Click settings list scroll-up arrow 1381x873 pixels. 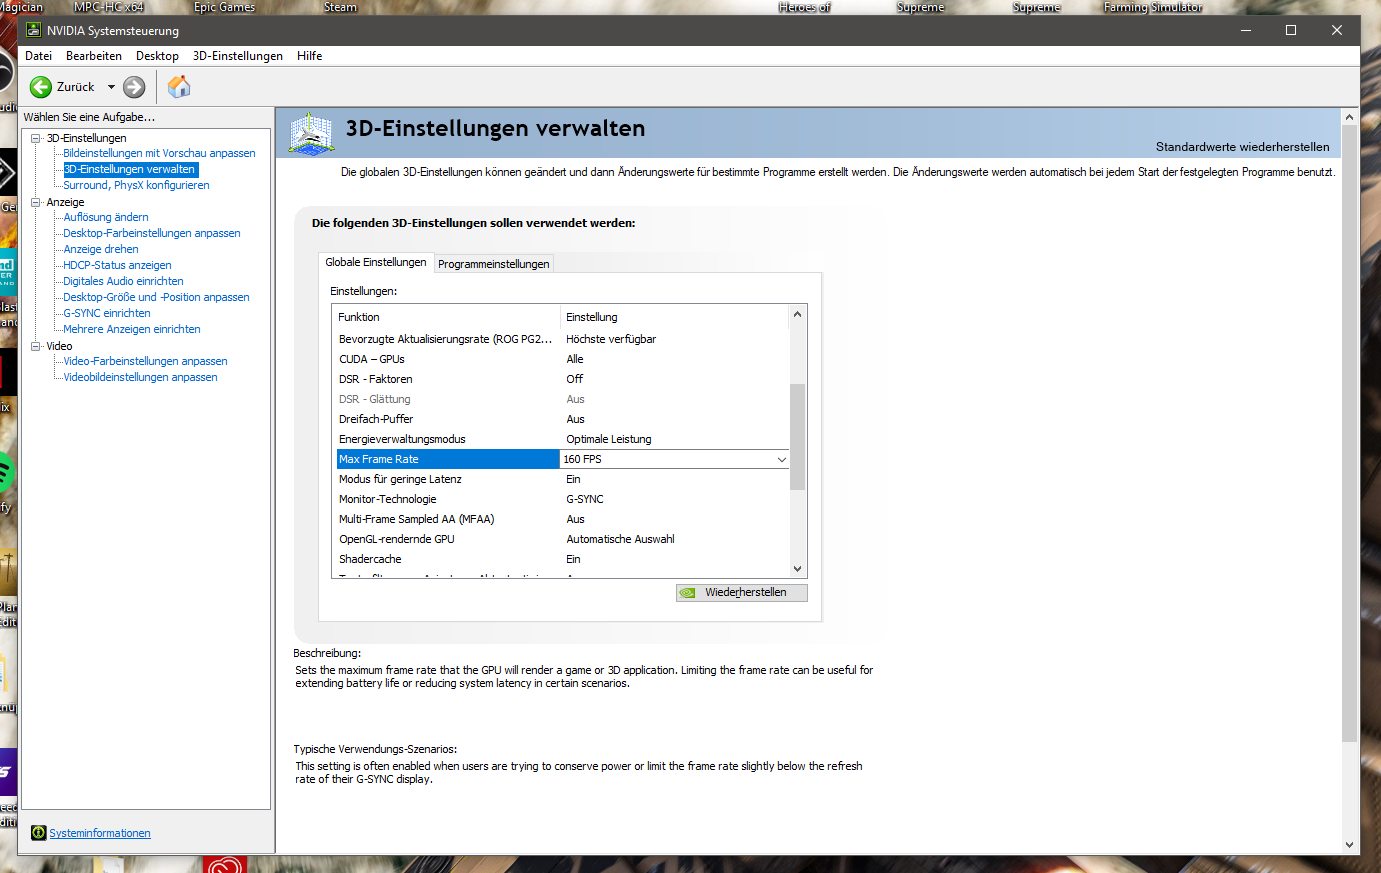798,314
